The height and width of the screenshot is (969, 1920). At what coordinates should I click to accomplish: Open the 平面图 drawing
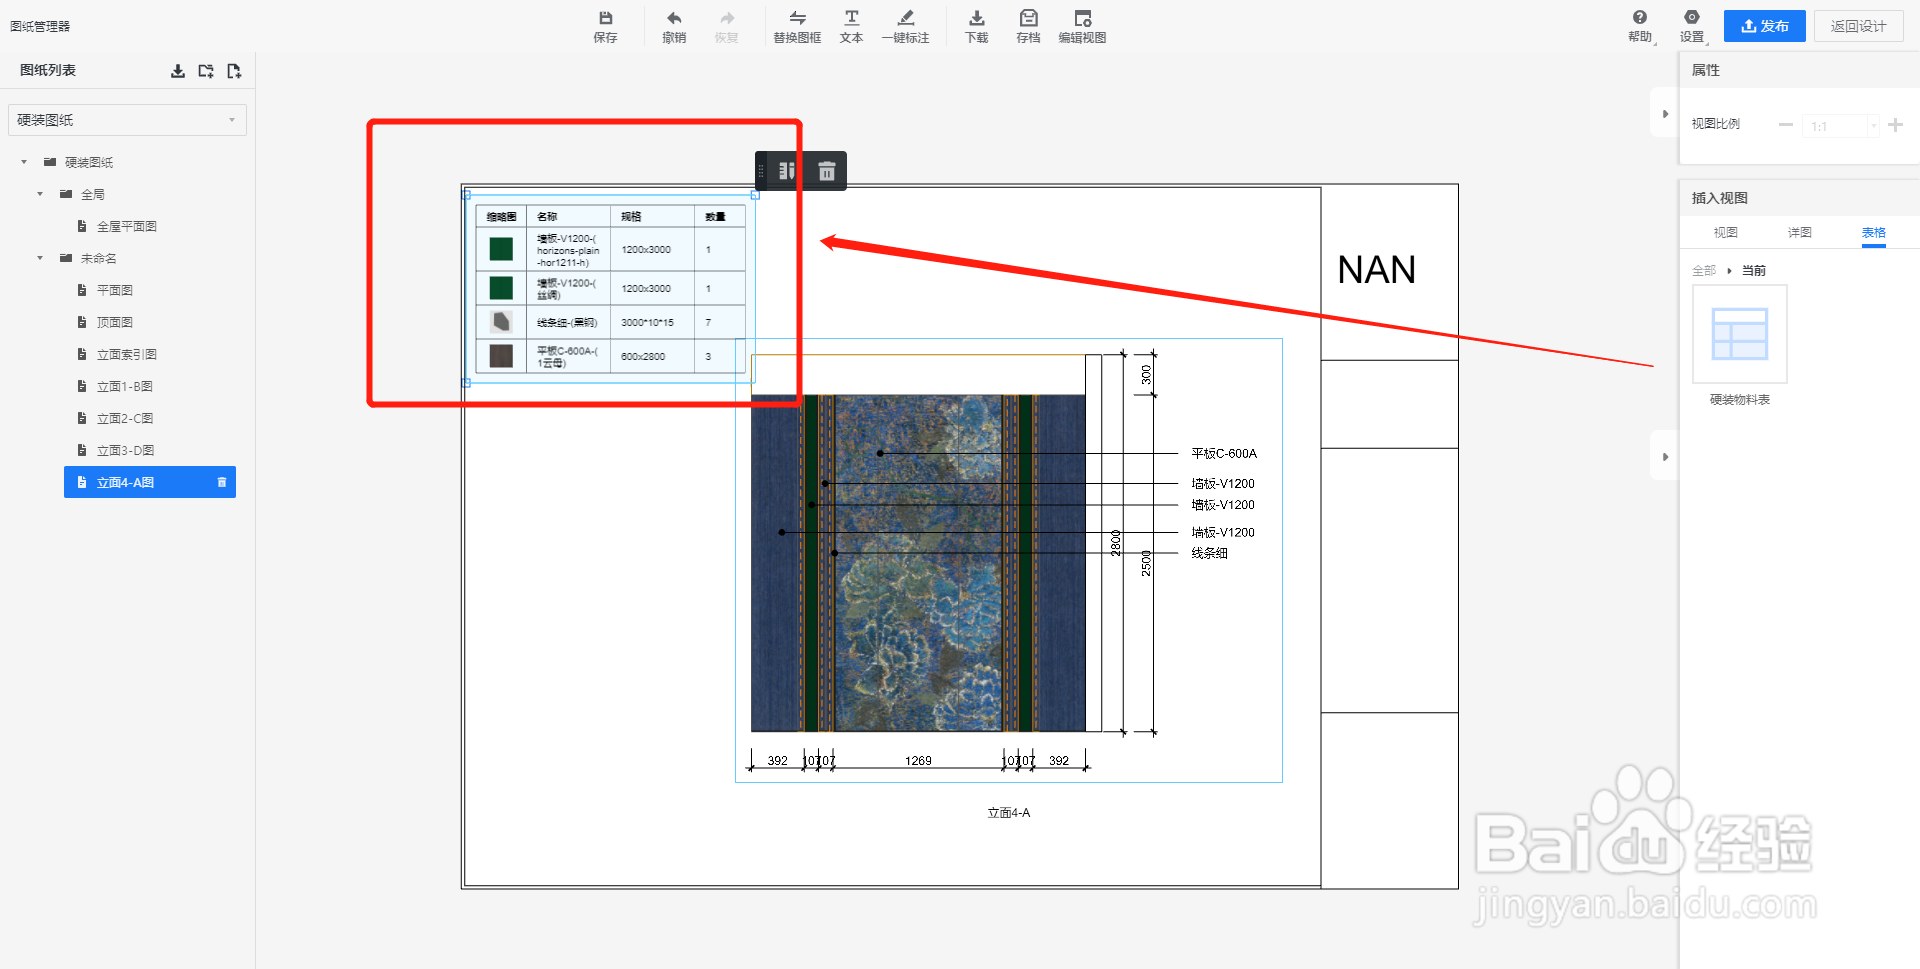115,290
